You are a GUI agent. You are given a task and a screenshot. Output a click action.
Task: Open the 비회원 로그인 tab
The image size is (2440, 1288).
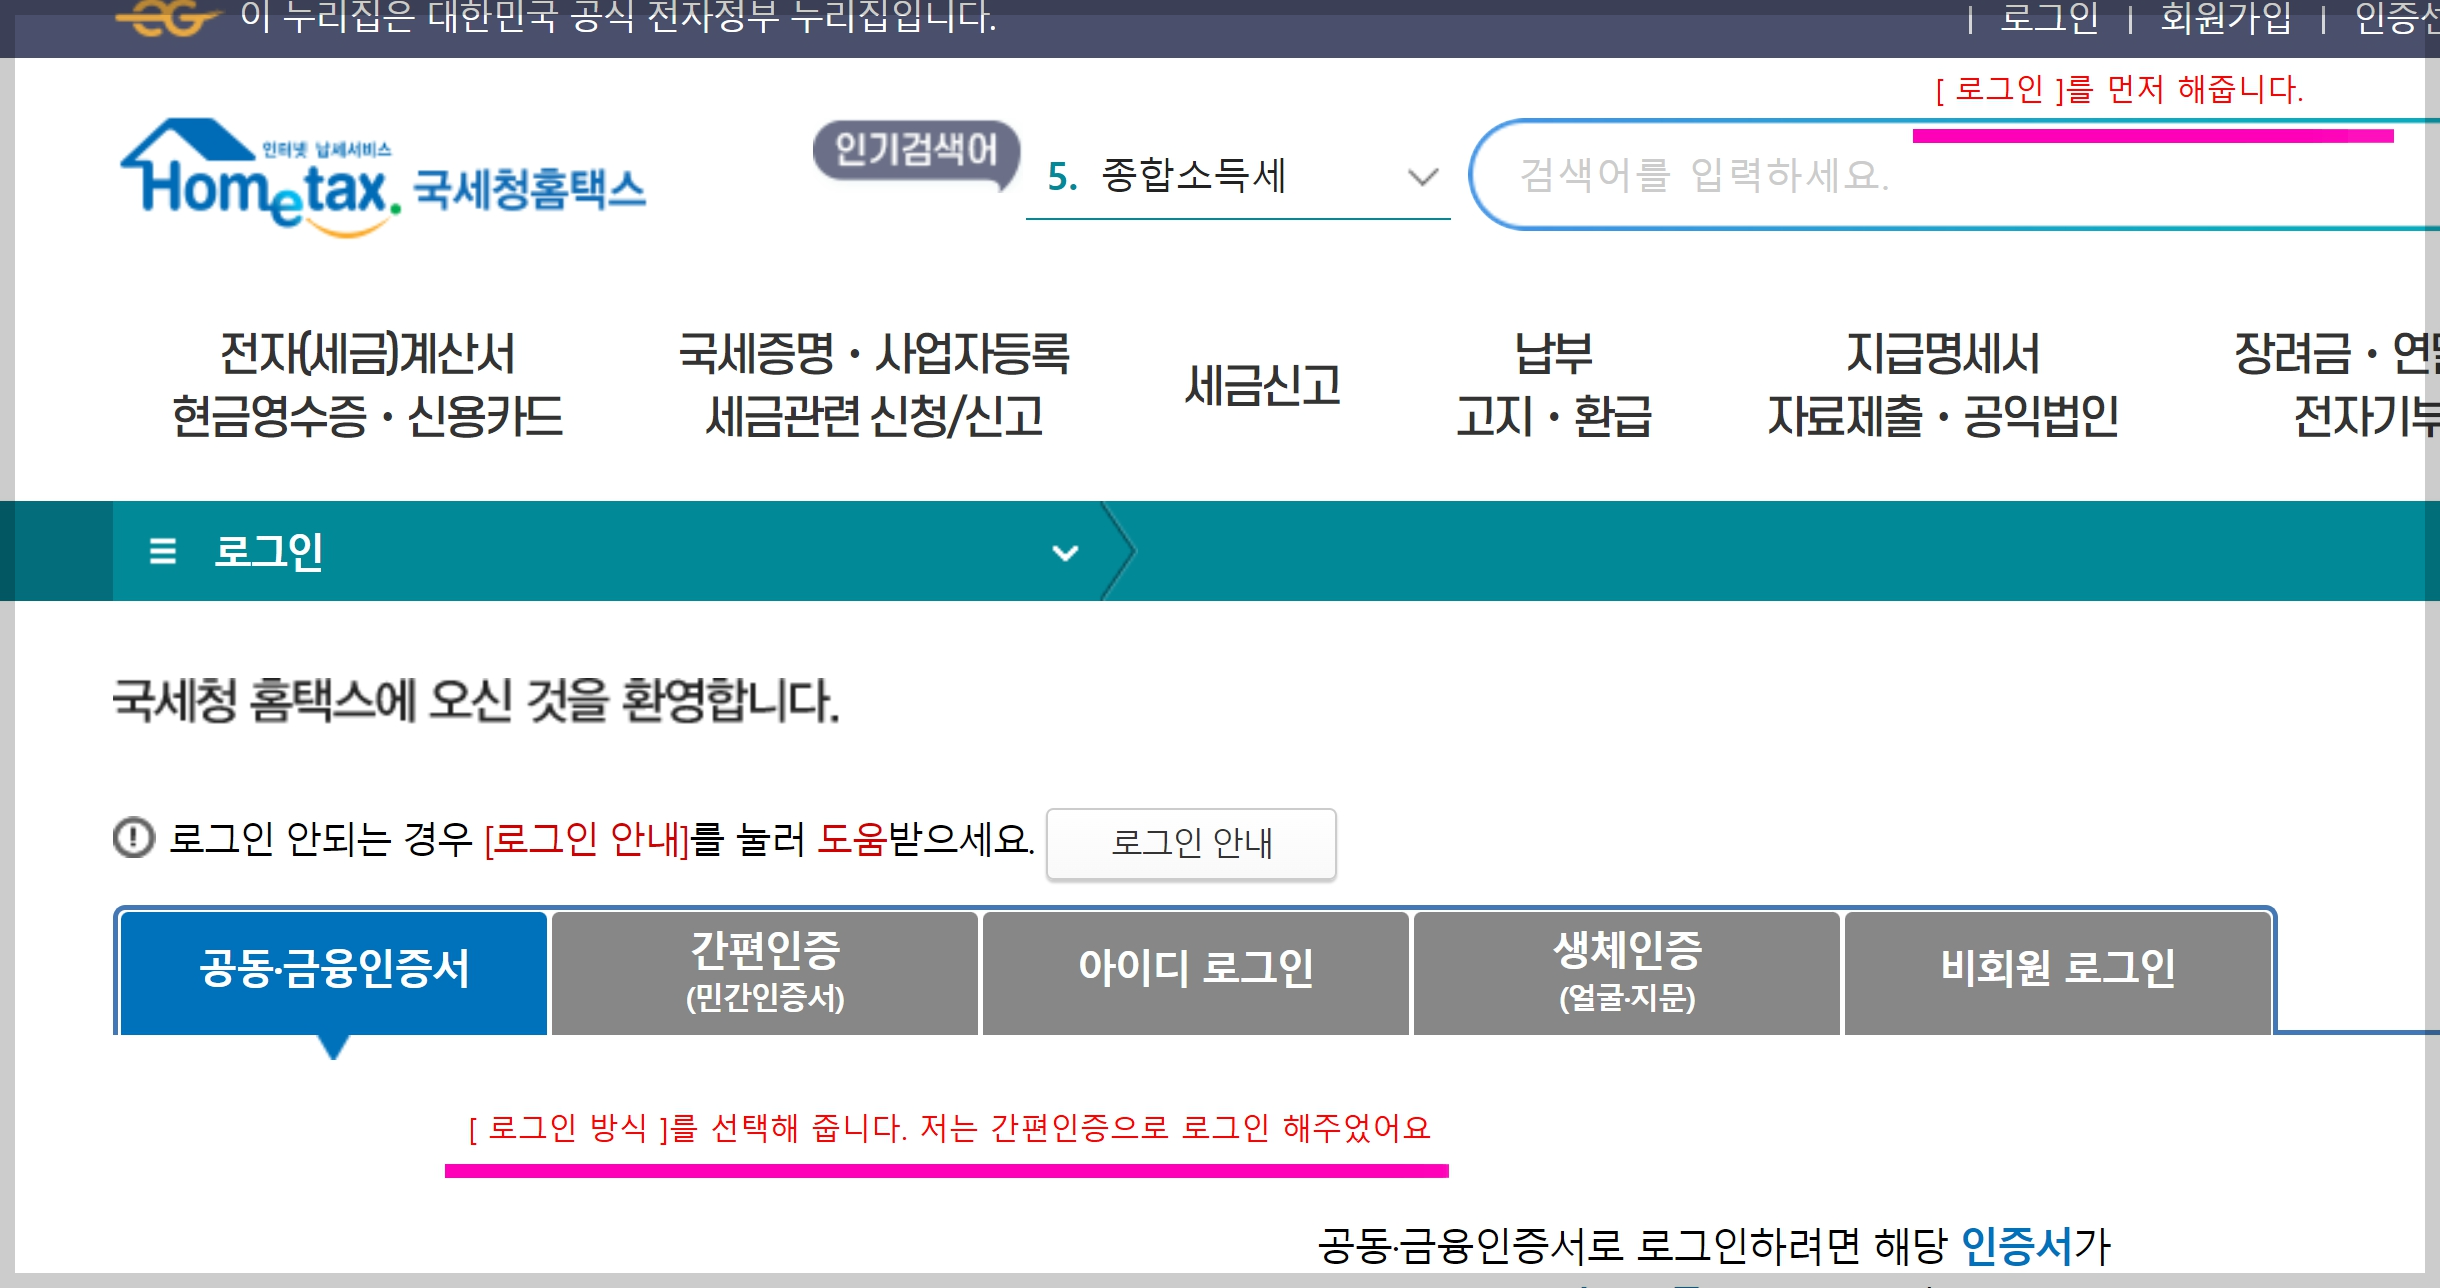tap(2058, 970)
